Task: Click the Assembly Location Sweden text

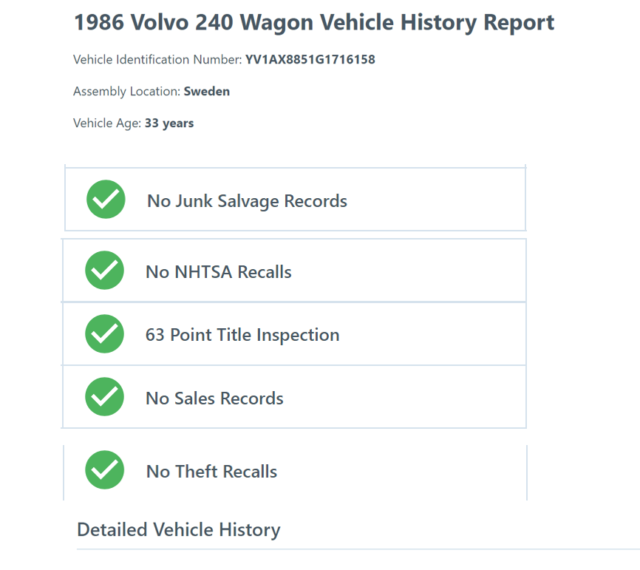Action: (x=151, y=91)
